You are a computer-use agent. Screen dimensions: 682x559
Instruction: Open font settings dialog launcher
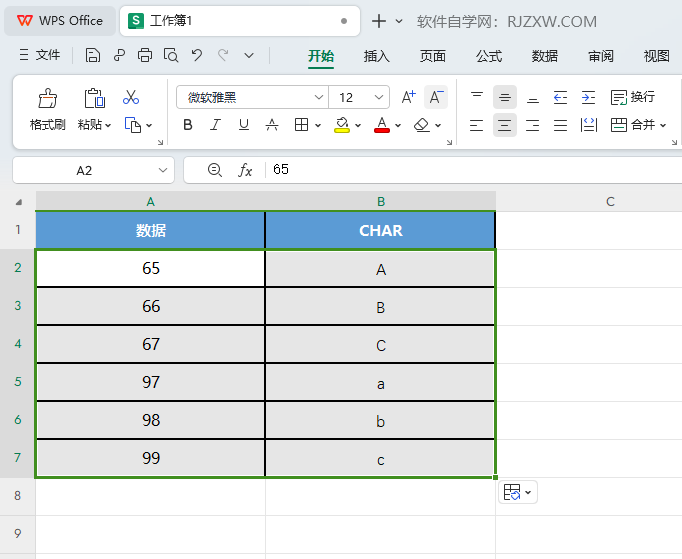[449, 142]
